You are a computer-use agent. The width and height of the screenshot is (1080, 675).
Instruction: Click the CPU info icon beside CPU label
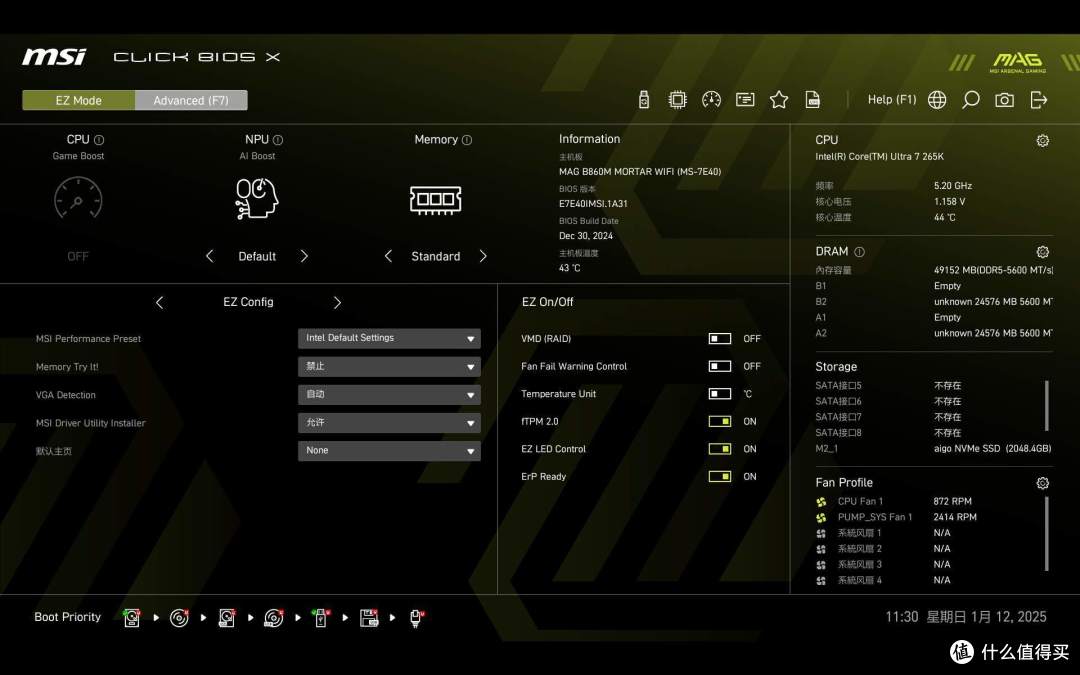[x=99, y=140]
